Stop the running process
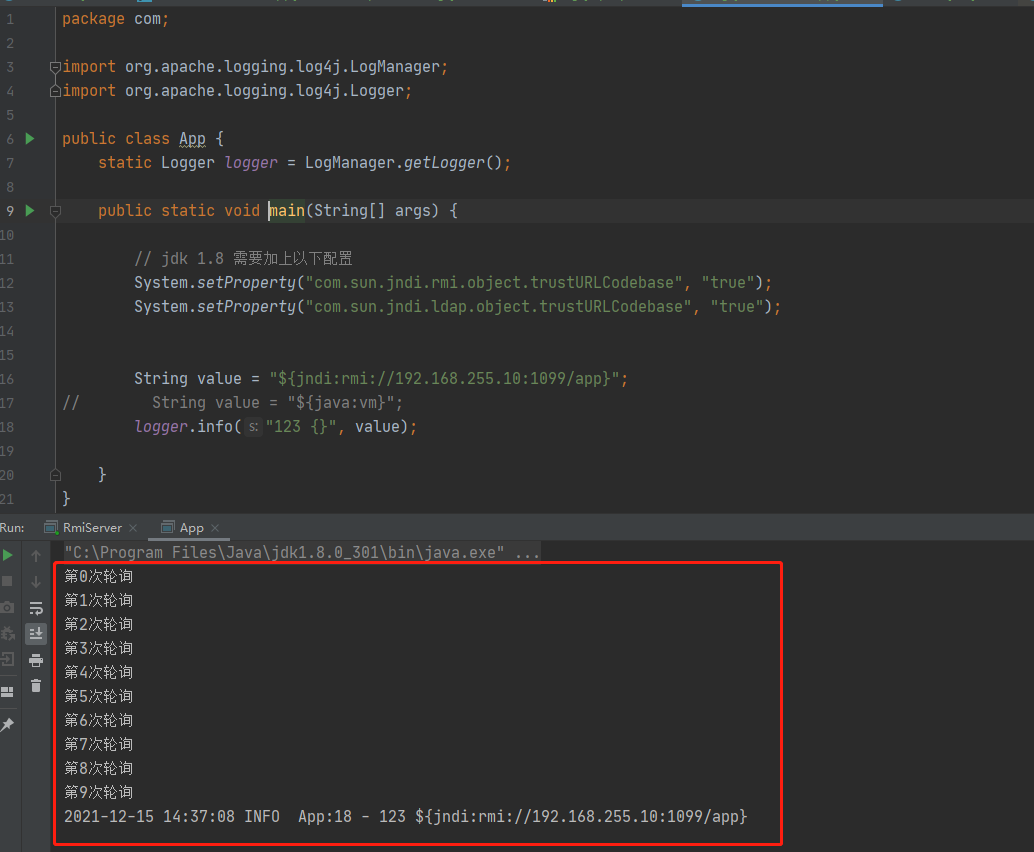 [7, 581]
